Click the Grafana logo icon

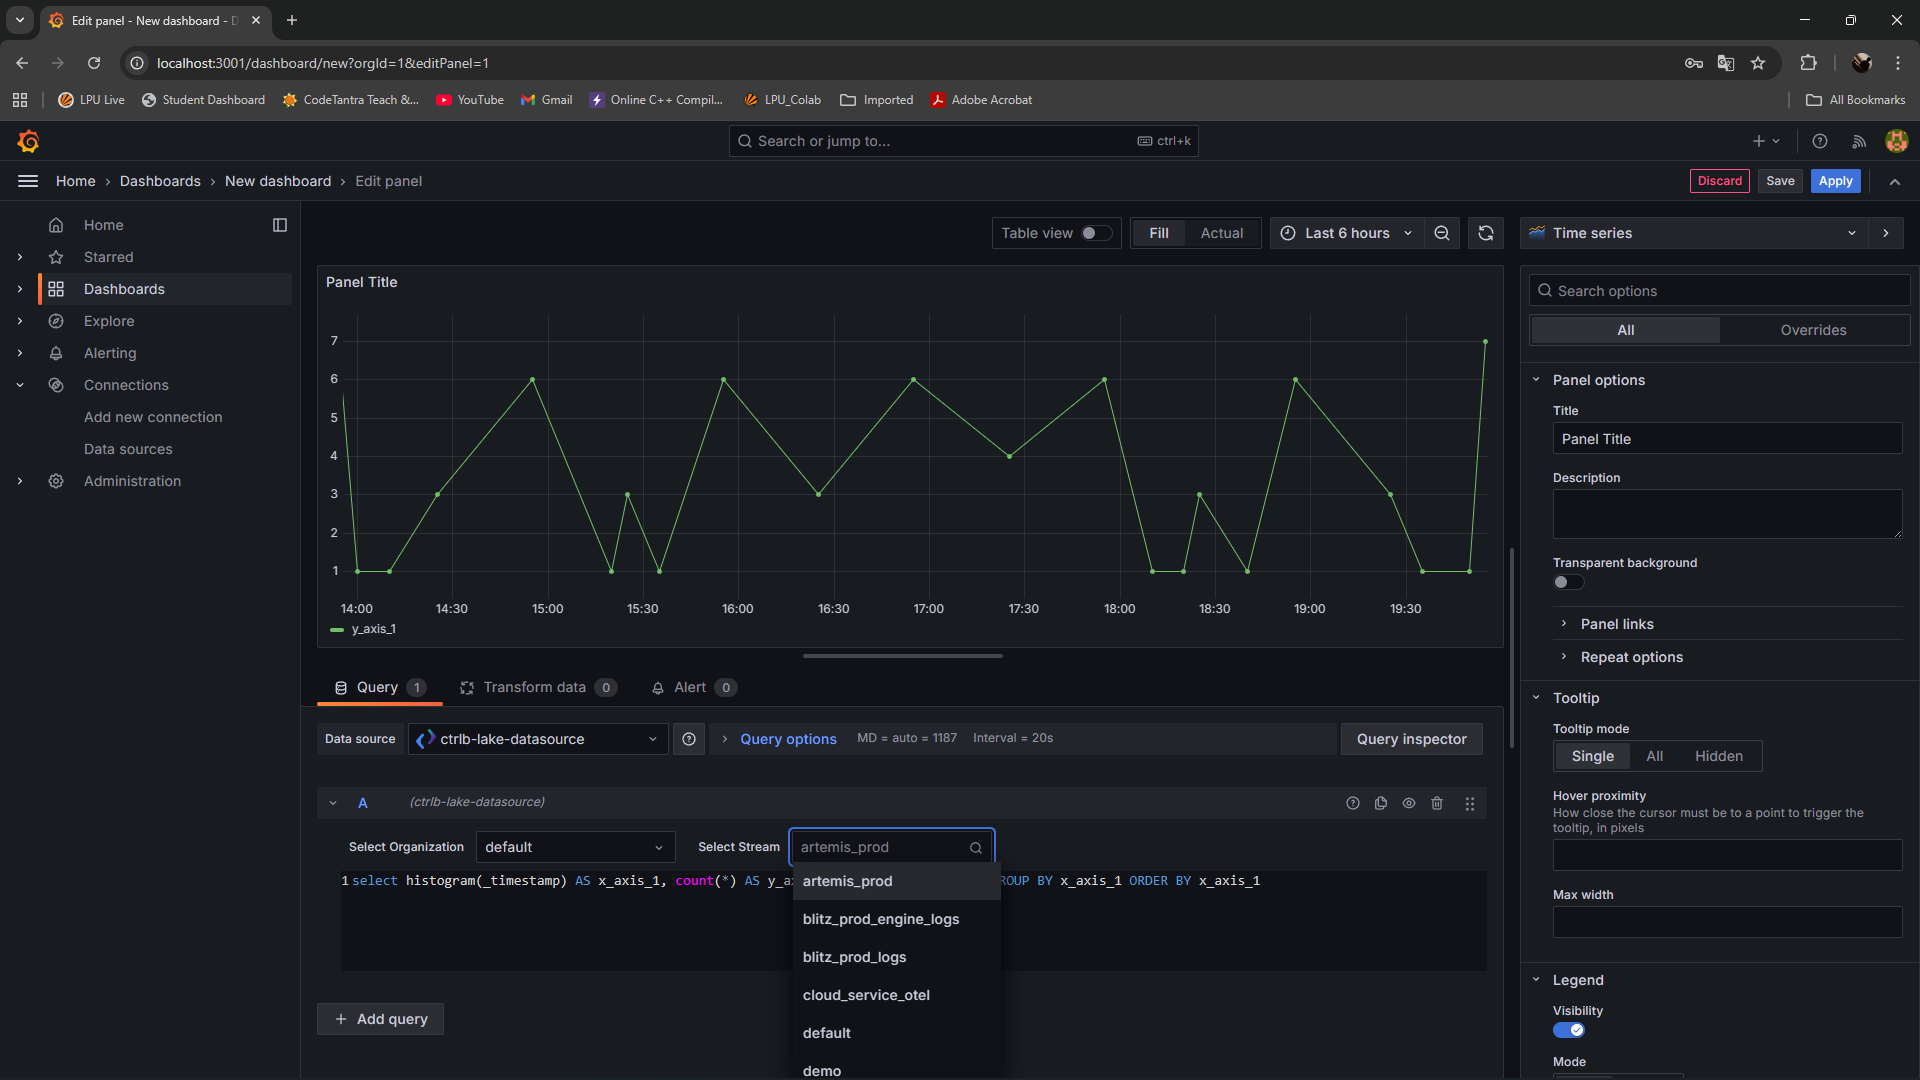28,141
